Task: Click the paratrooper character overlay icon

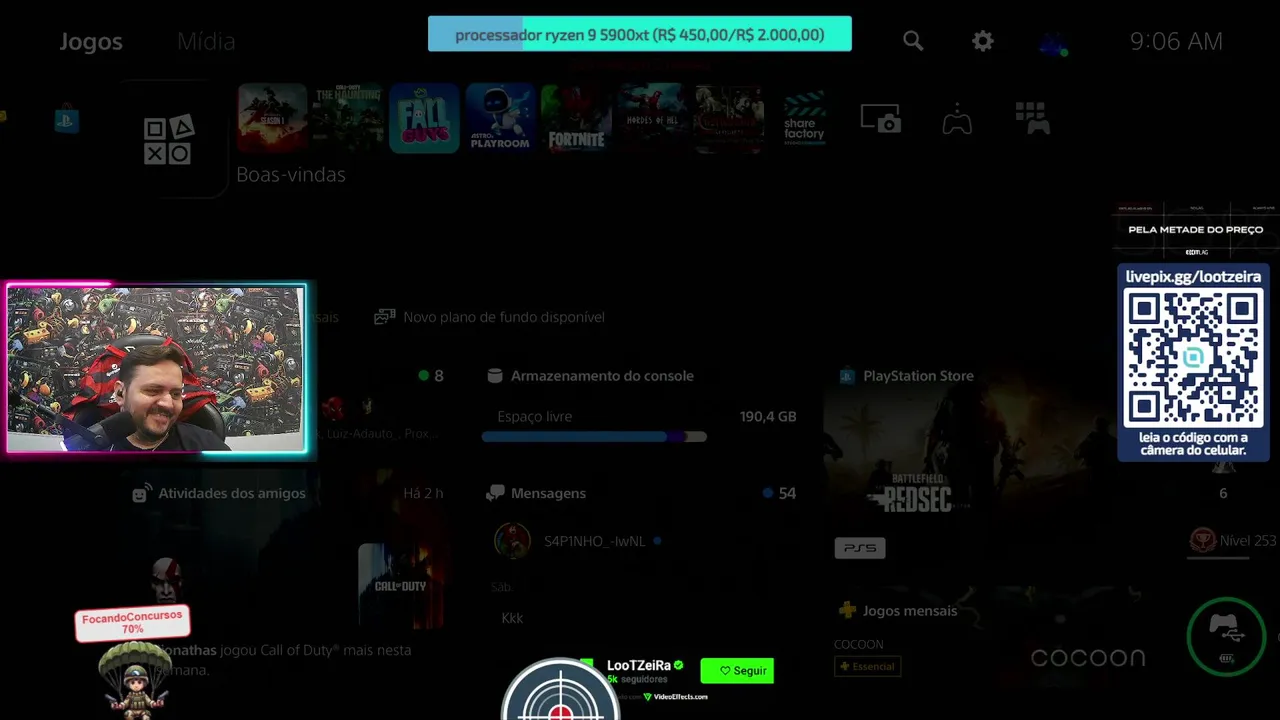Action: click(x=135, y=680)
